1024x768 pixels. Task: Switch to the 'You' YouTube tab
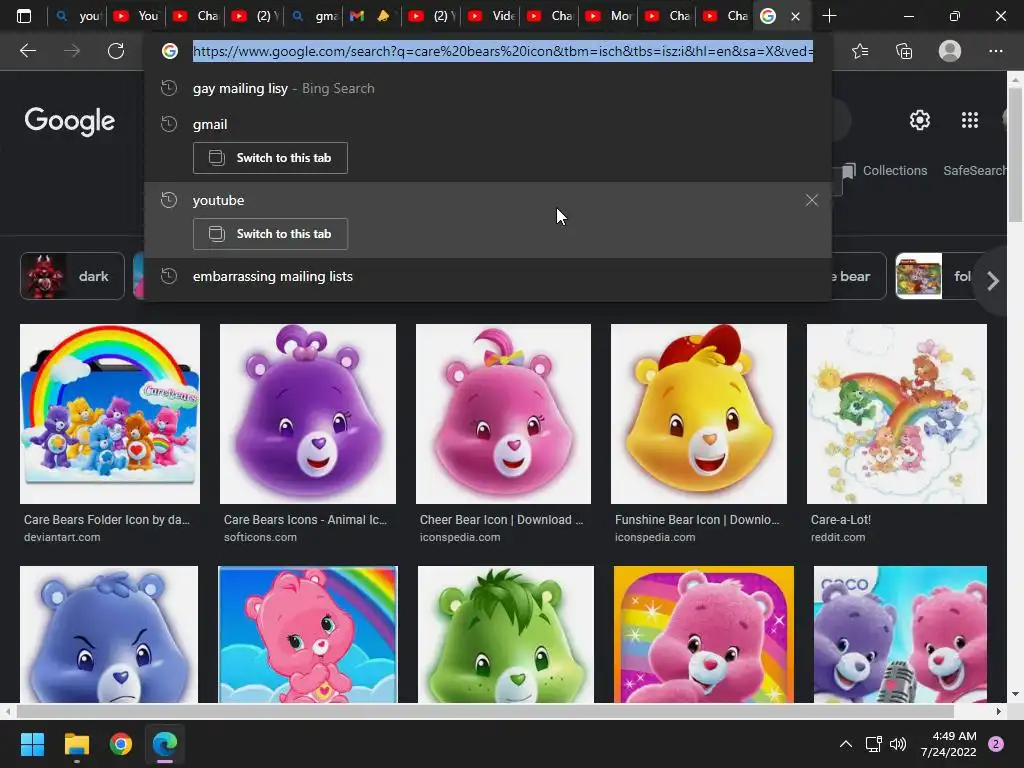[x=136, y=16]
